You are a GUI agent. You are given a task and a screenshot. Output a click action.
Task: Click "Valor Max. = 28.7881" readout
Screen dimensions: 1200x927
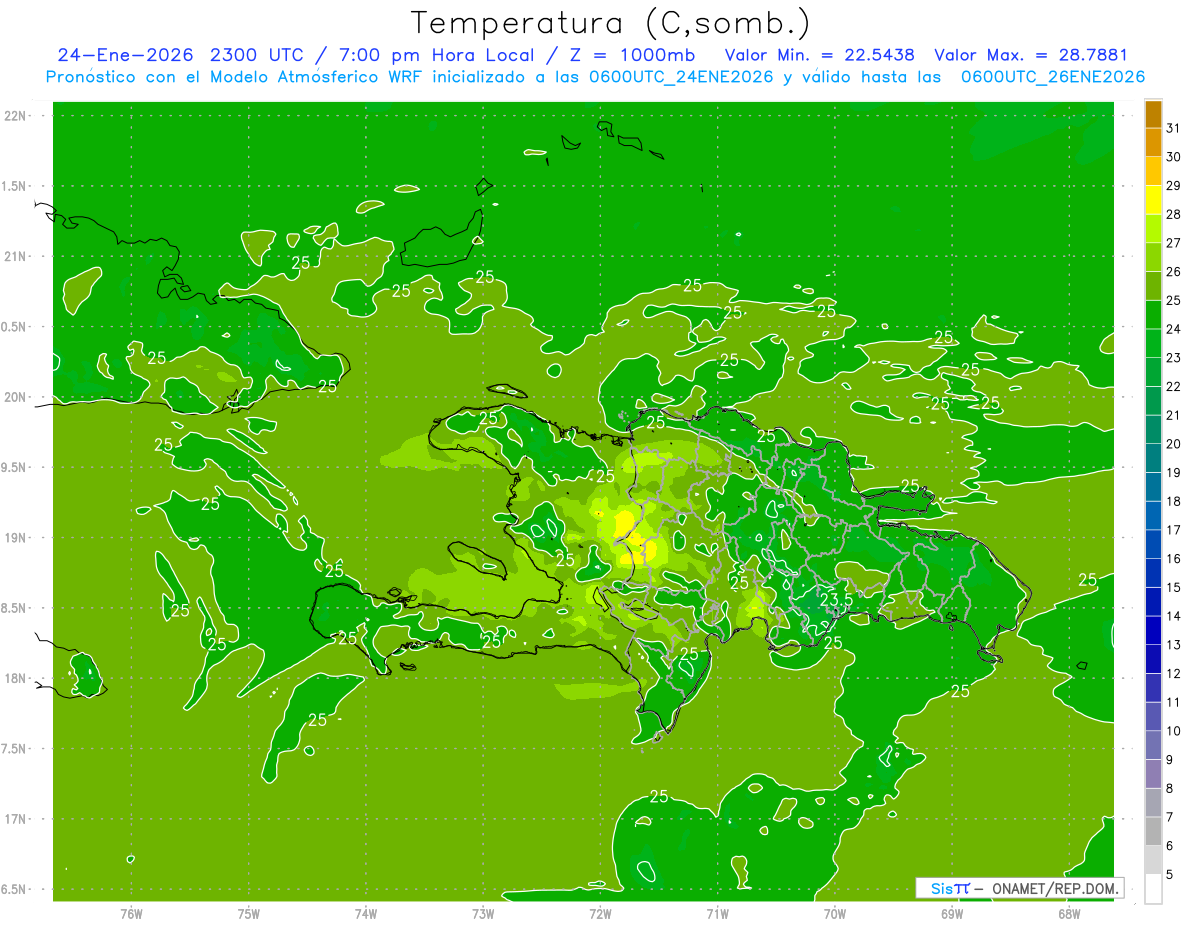1030,55
